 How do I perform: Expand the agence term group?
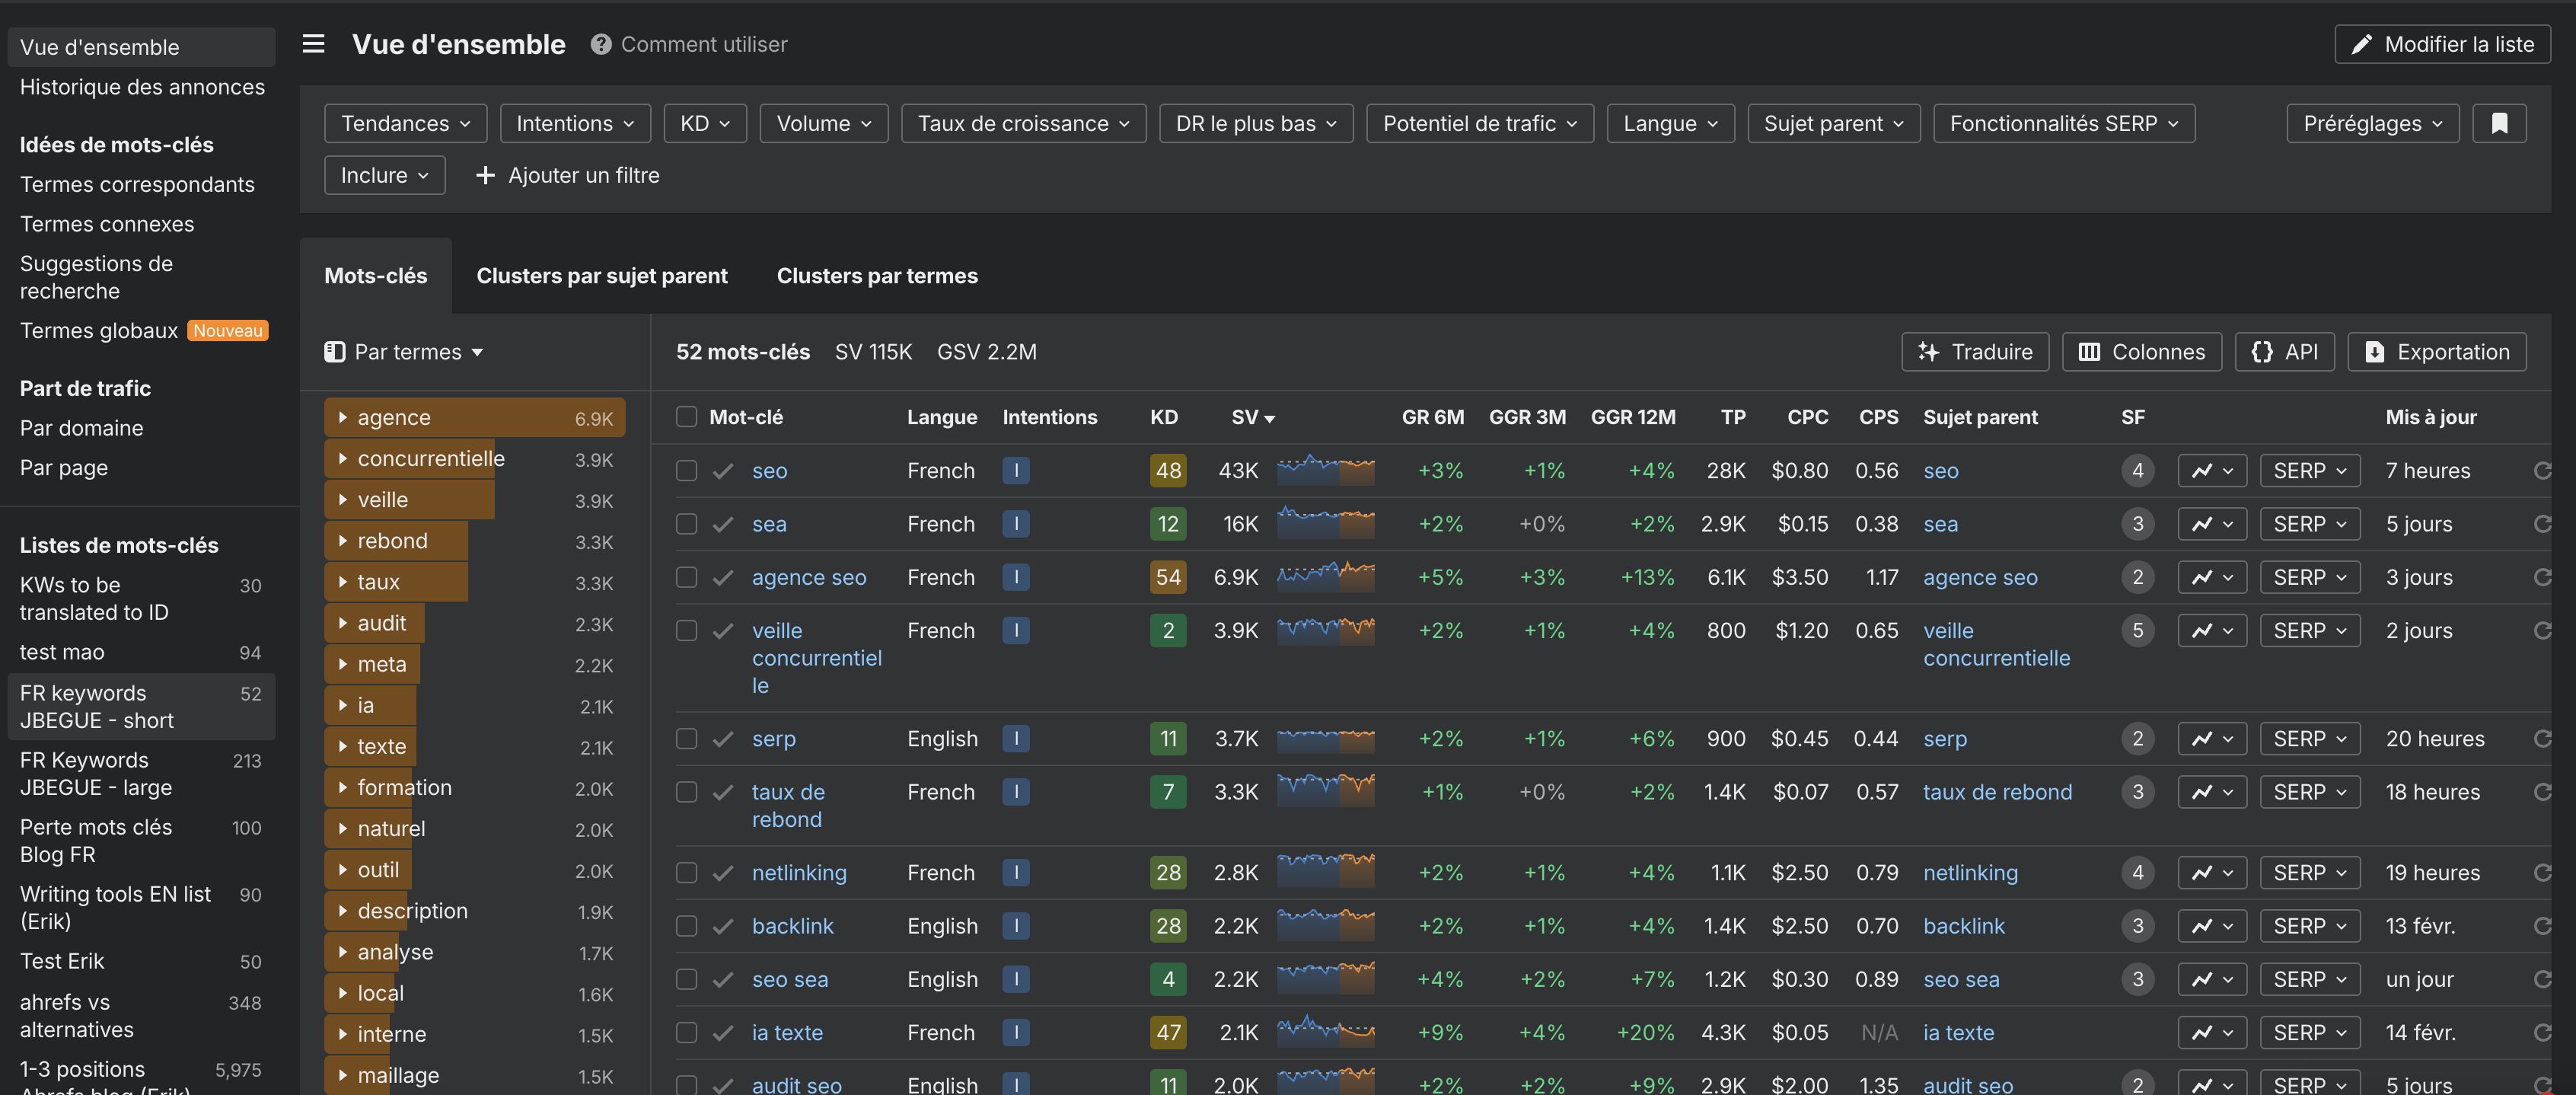point(344,417)
